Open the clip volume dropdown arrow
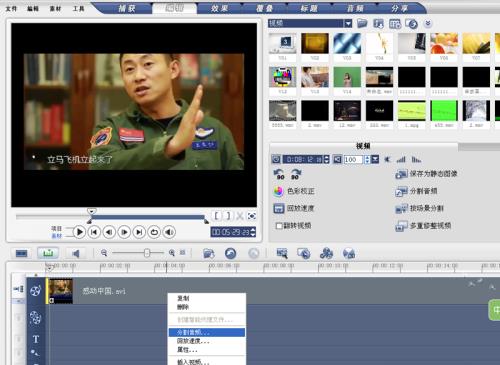Image resolution: width=500 pixels, height=365 pixels. point(375,160)
